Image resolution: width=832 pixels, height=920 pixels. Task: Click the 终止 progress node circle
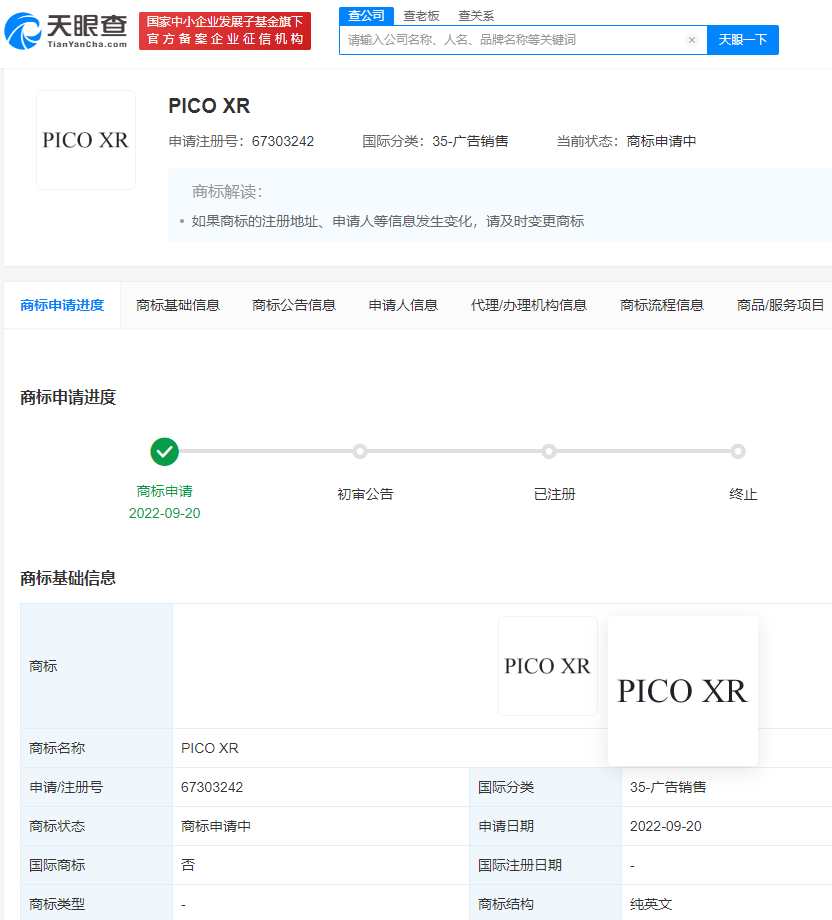coord(739,451)
